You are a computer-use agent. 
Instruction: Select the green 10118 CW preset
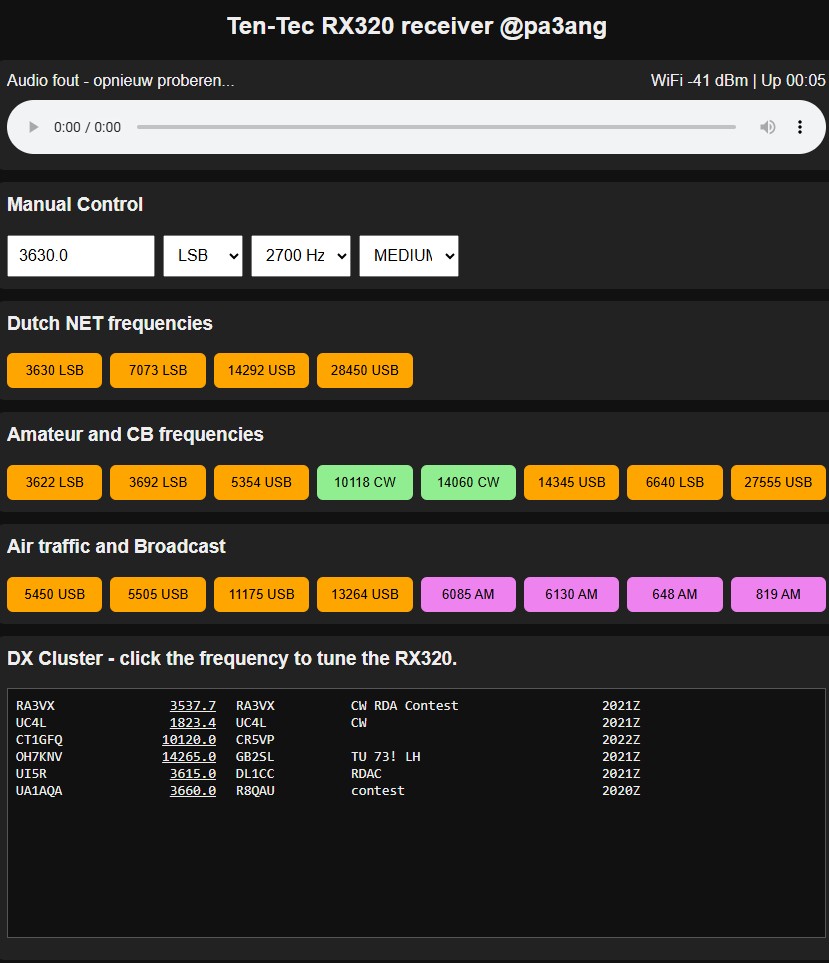coord(365,482)
